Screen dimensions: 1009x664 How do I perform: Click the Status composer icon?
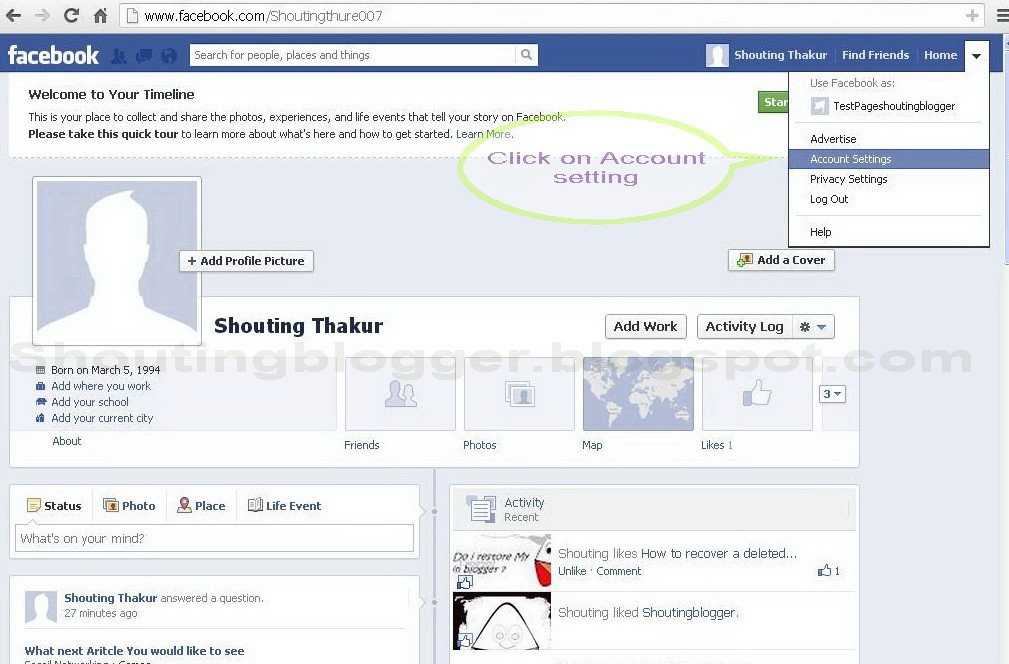[33, 505]
